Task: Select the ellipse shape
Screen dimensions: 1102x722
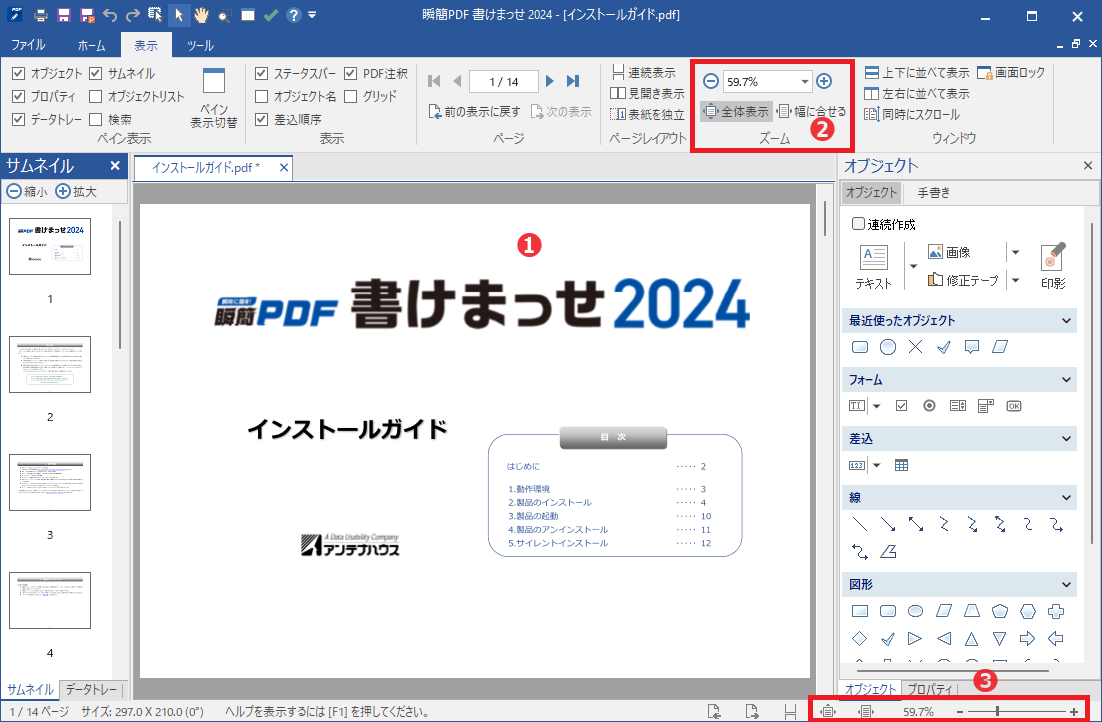Action: tap(915, 611)
